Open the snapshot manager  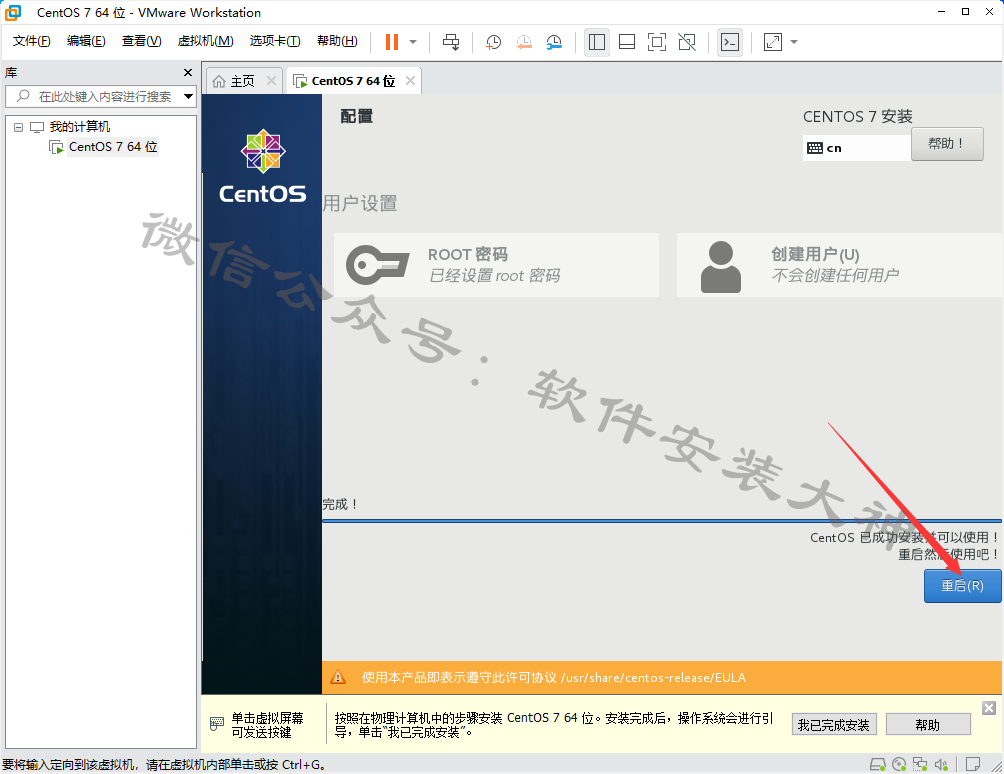coord(554,42)
